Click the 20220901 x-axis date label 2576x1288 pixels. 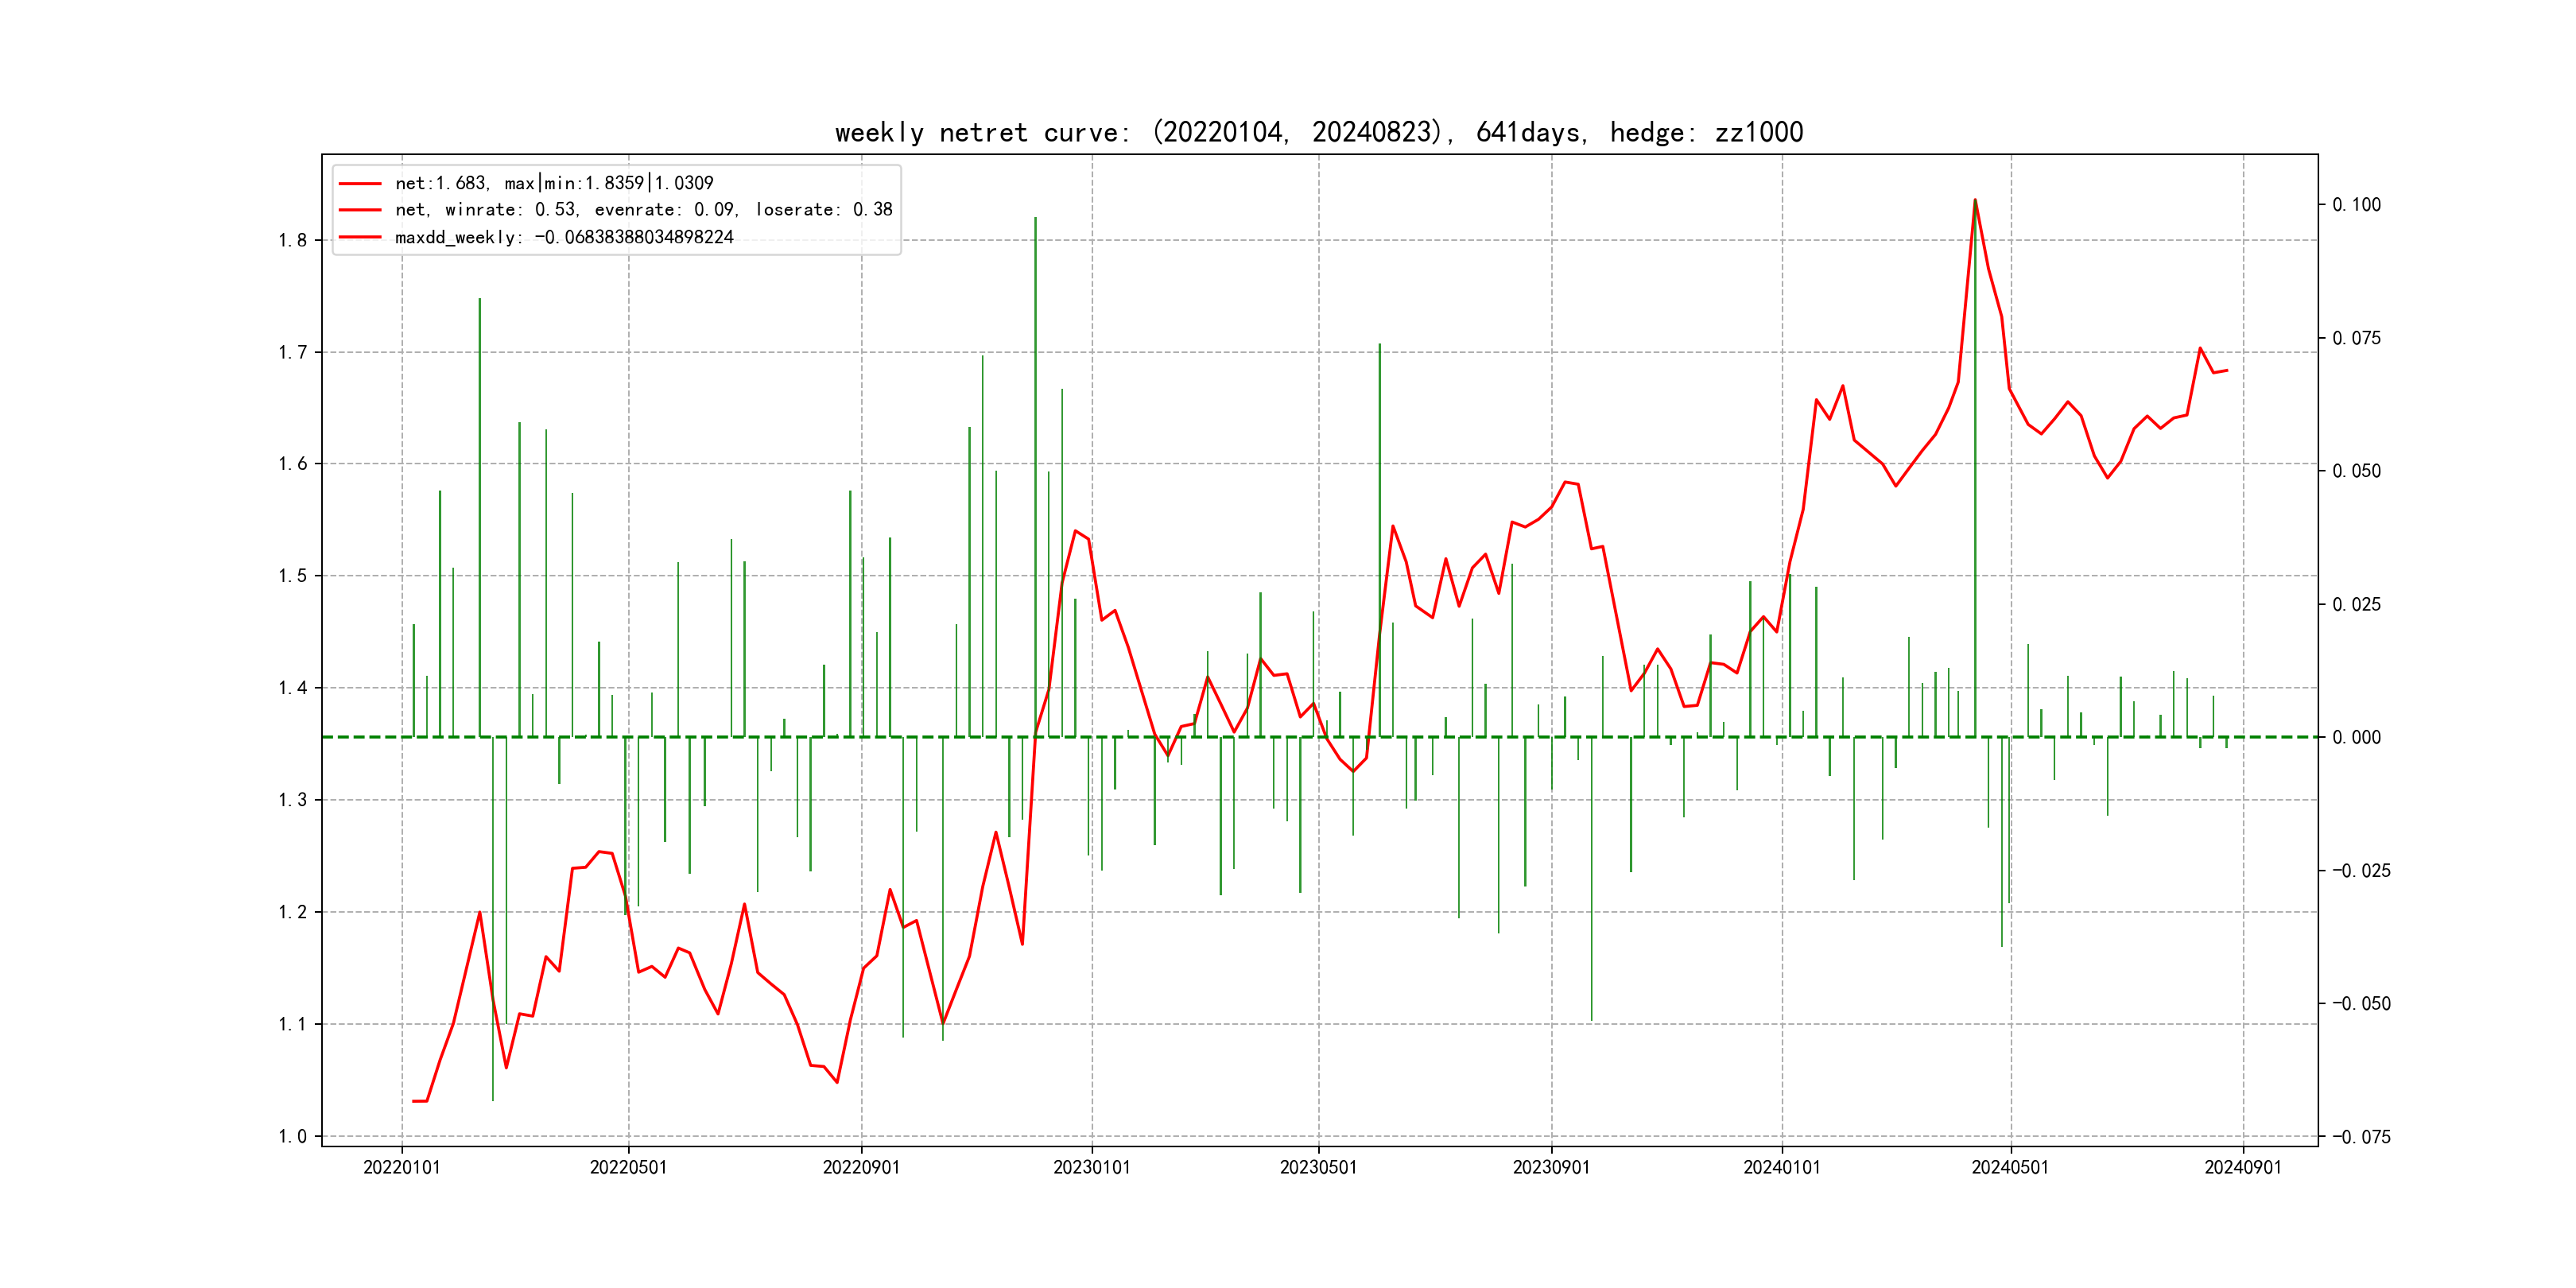pyautogui.click(x=861, y=1167)
